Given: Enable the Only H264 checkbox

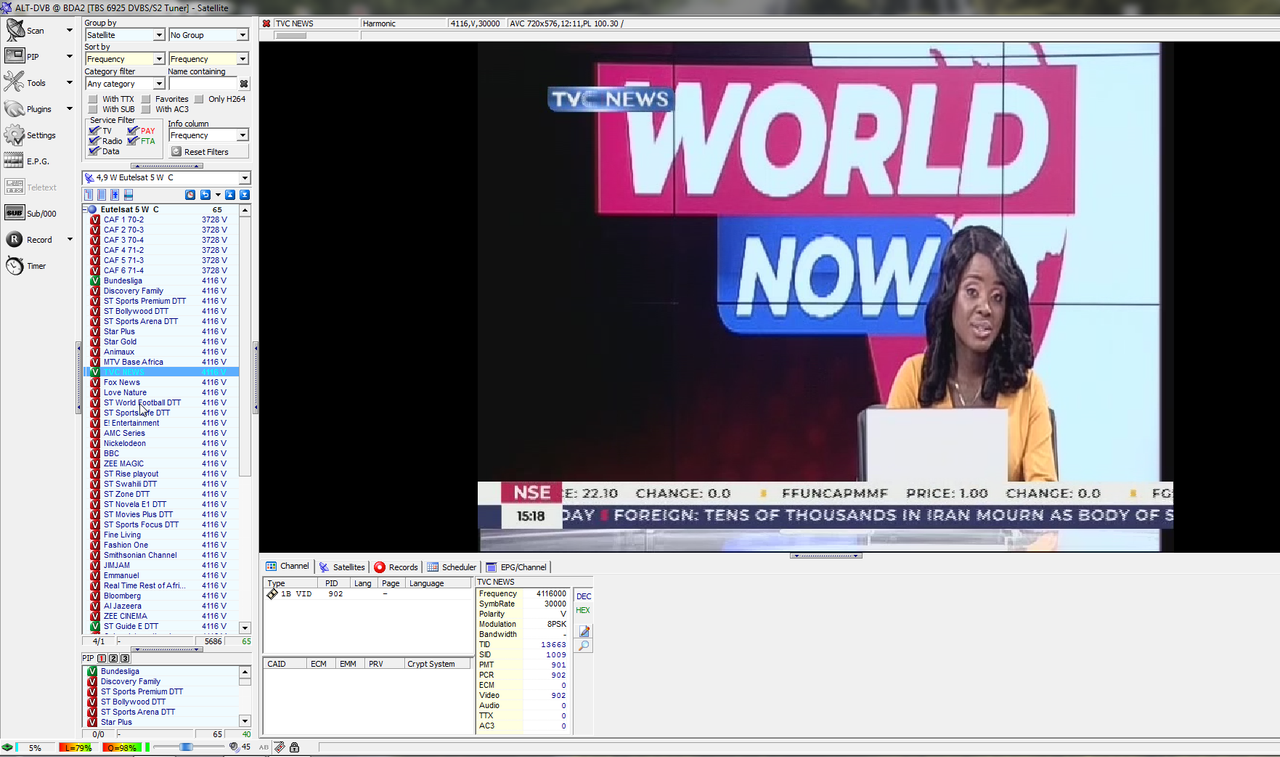Looking at the screenshot, I should (199, 99).
